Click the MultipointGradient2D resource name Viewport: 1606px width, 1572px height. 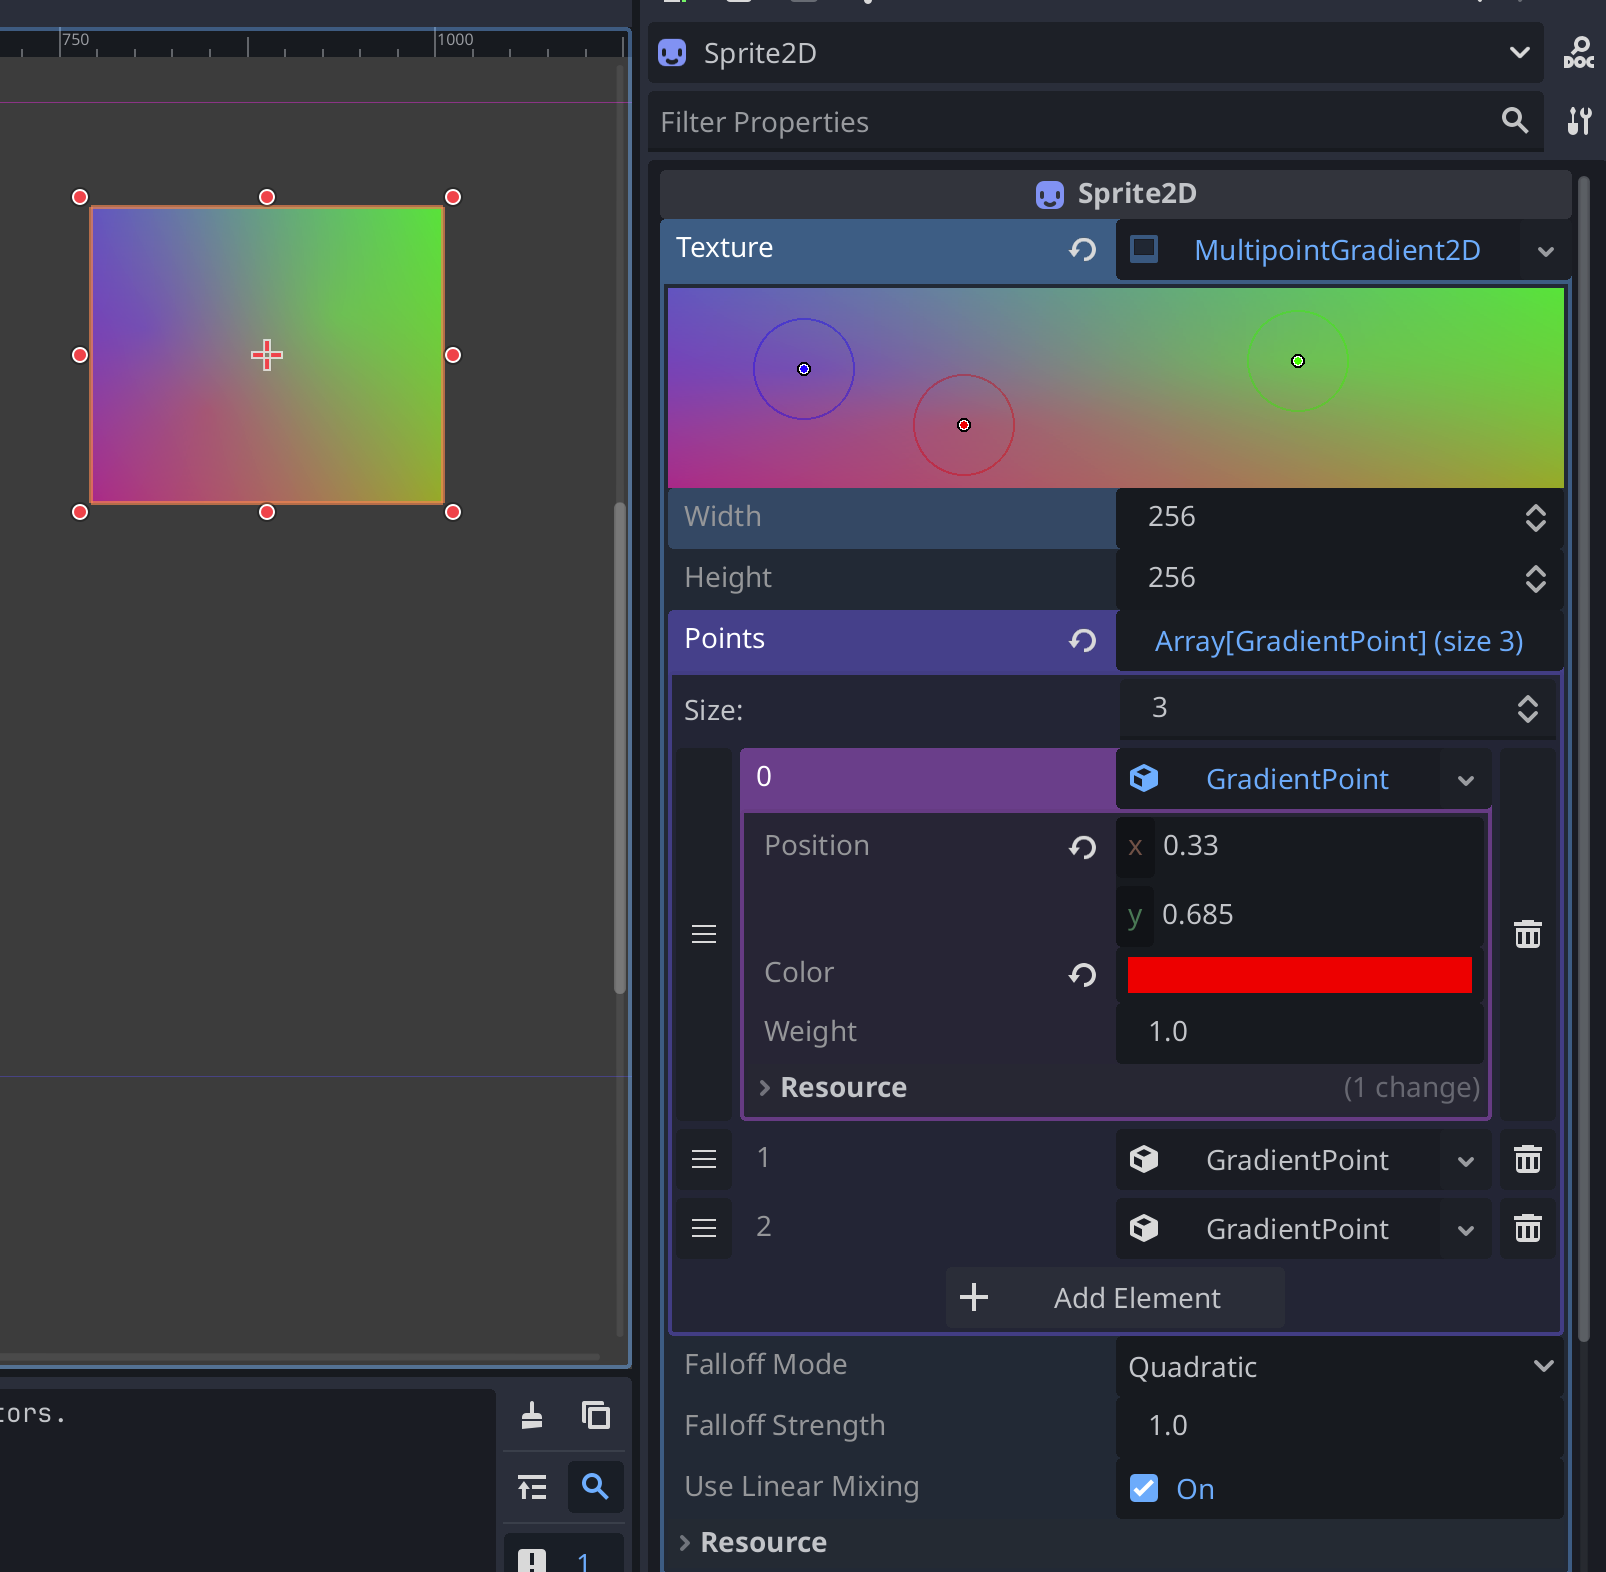pyautogui.click(x=1337, y=250)
